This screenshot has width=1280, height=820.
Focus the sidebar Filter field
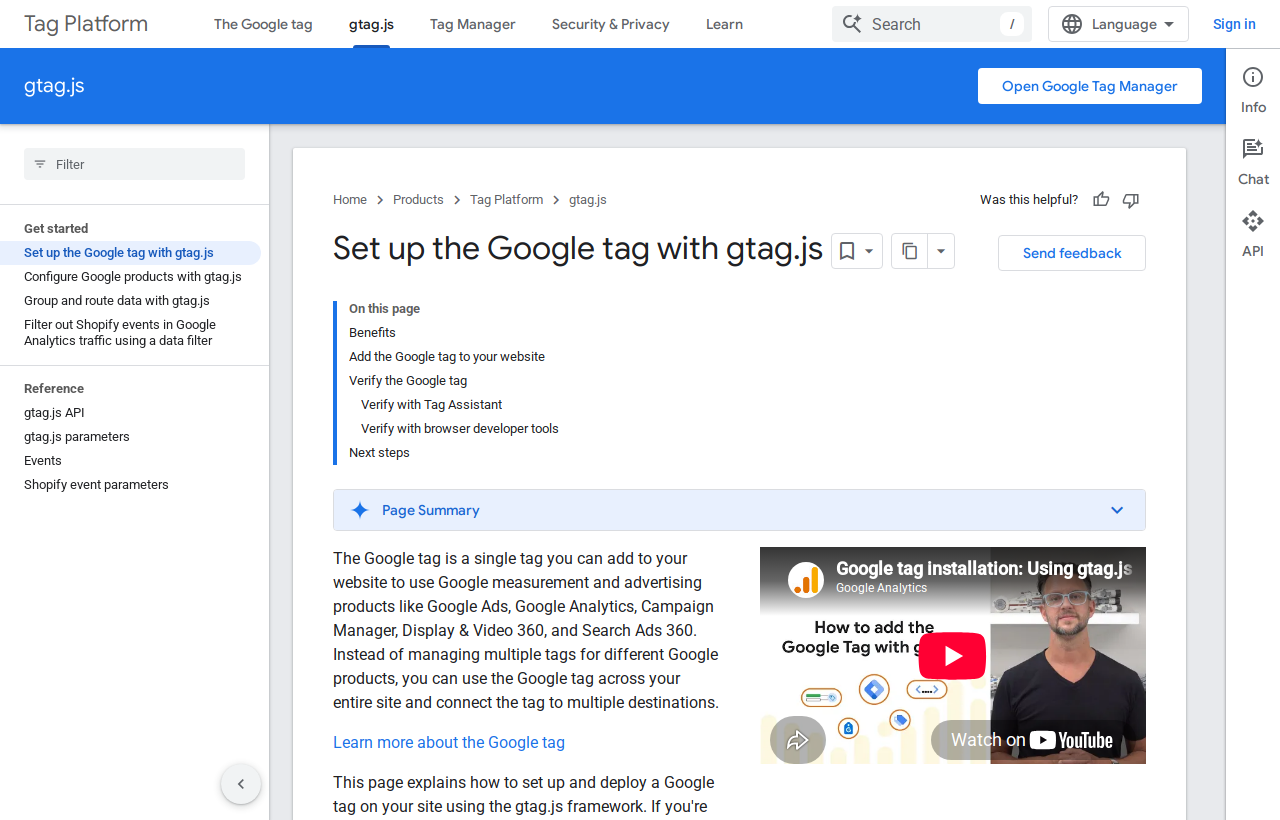click(134, 164)
